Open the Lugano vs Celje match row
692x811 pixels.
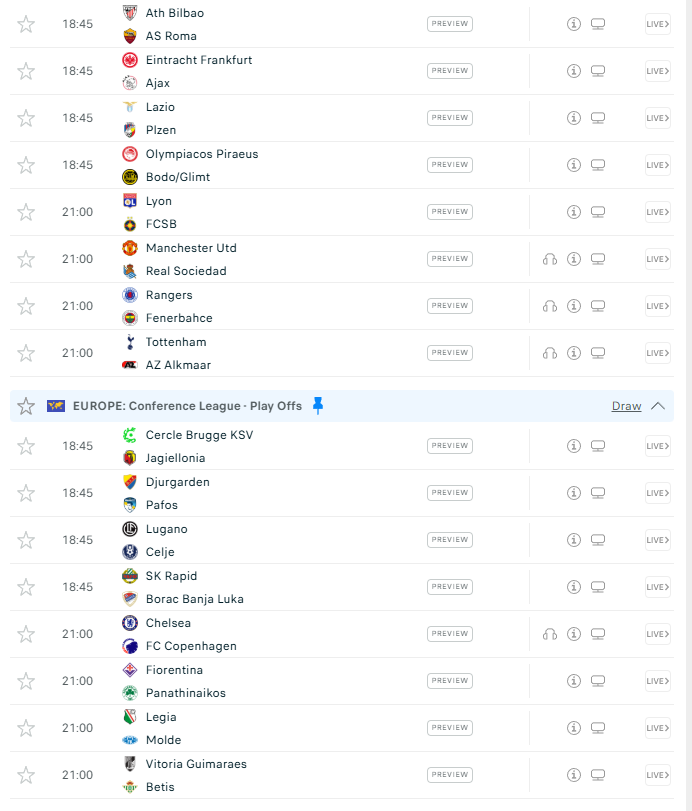coord(342,540)
